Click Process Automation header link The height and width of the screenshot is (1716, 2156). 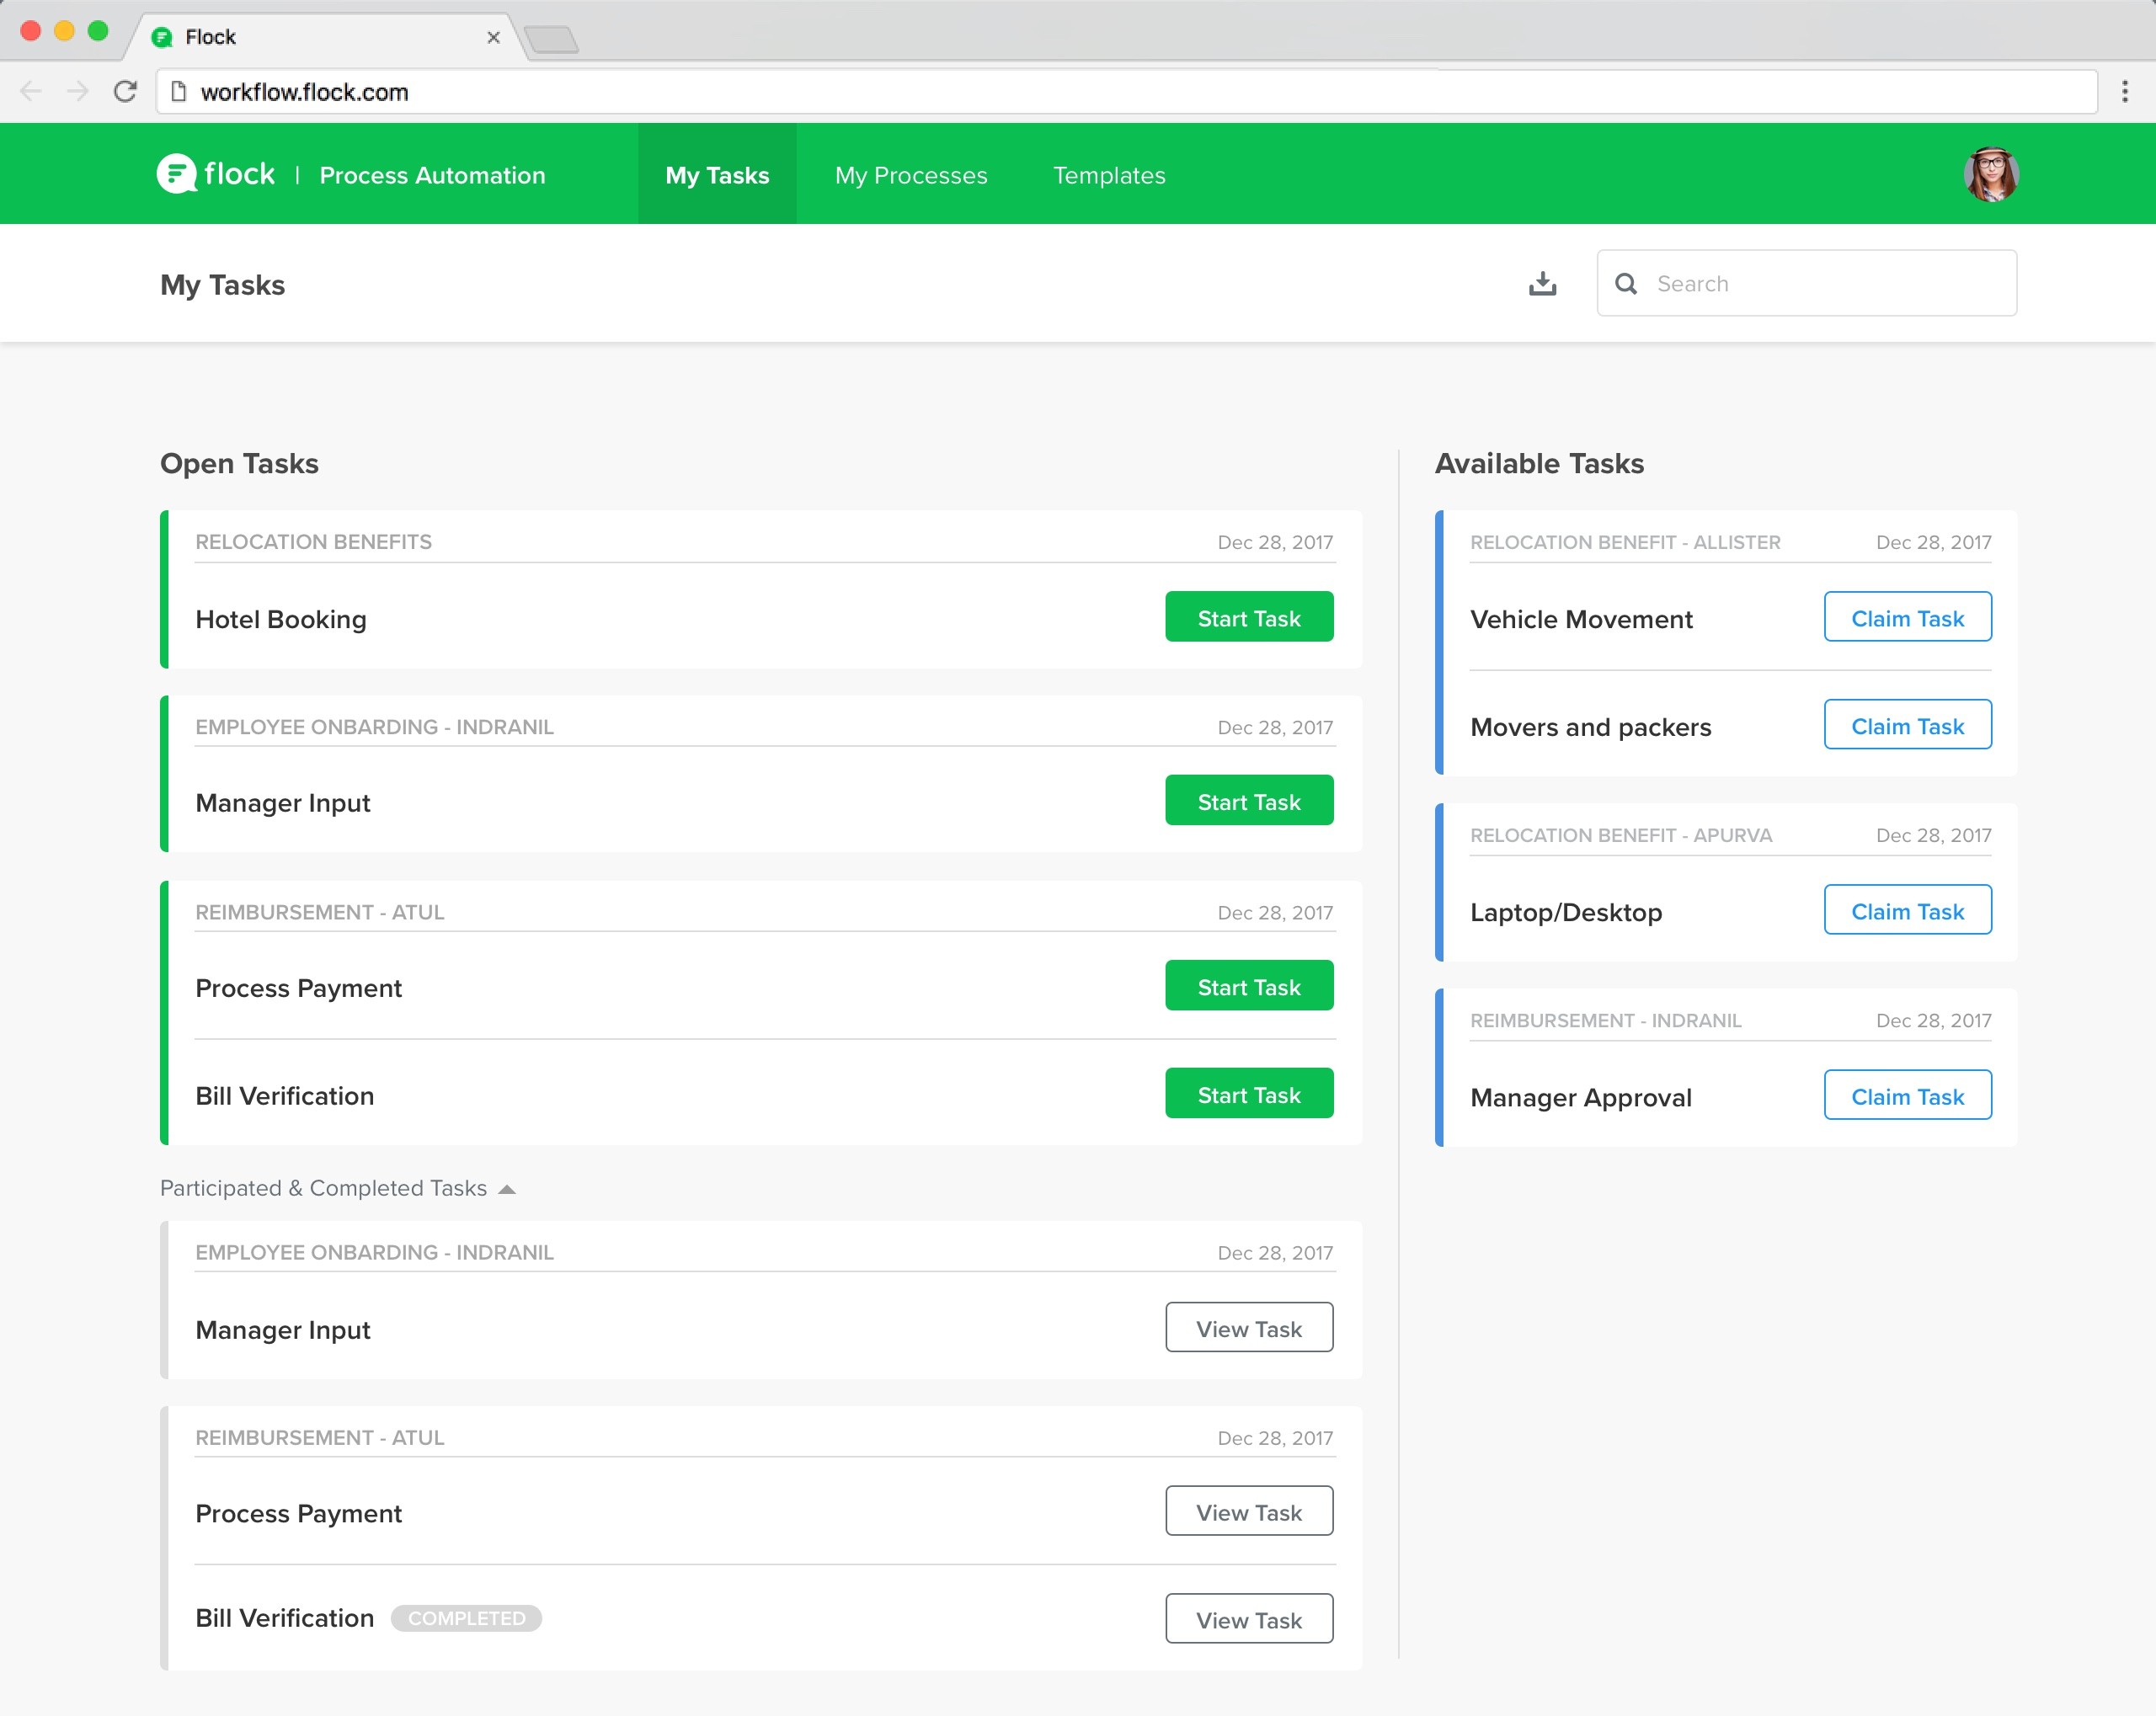(432, 175)
